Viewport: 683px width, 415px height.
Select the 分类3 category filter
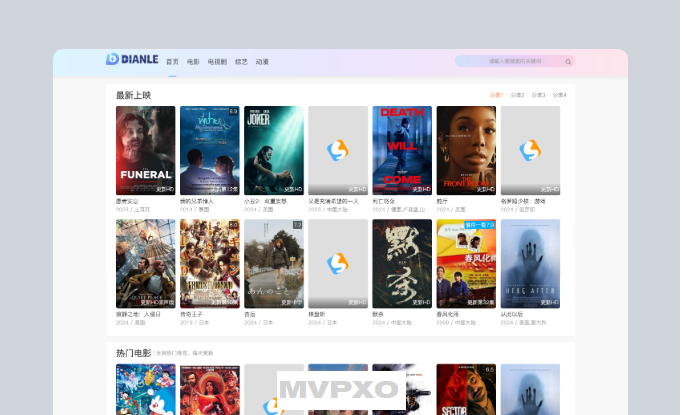coord(538,95)
